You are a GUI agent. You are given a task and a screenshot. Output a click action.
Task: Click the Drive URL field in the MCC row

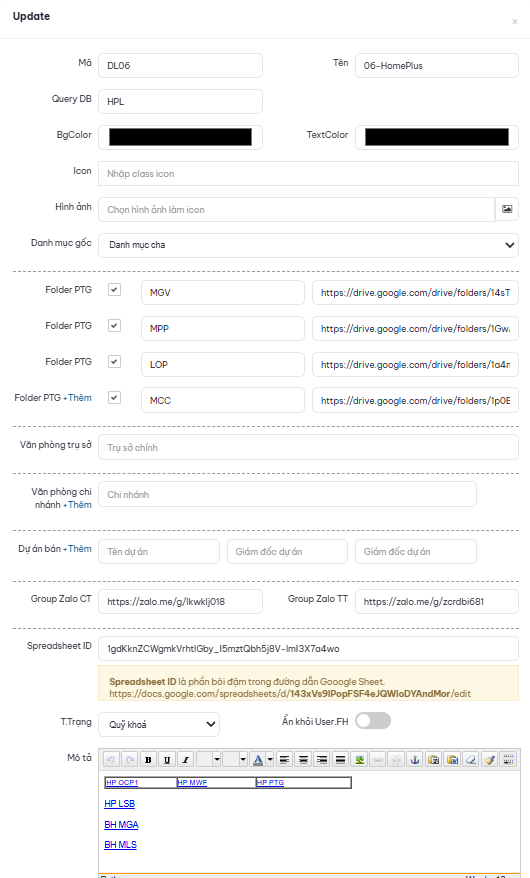pos(415,400)
